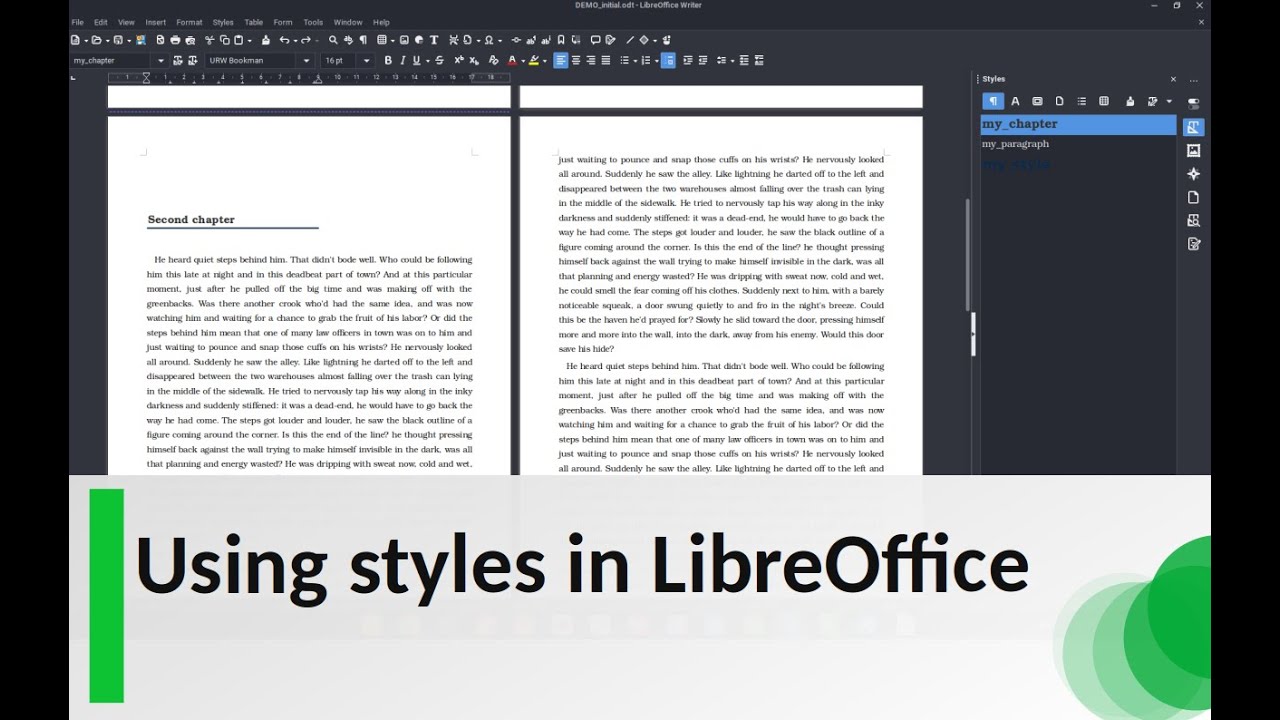Image resolution: width=1280 pixels, height=720 pixels.
Task: Click the Update Selected Style icon
Action: click(x=177, y=60)
